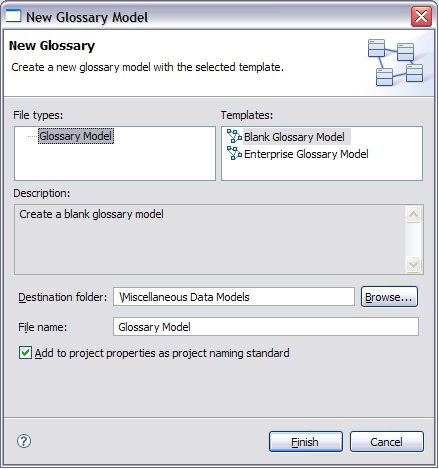Choose the Enterprise Glossary Model template
This screenshot has width=439, height=469.
(x=306, y=154)
